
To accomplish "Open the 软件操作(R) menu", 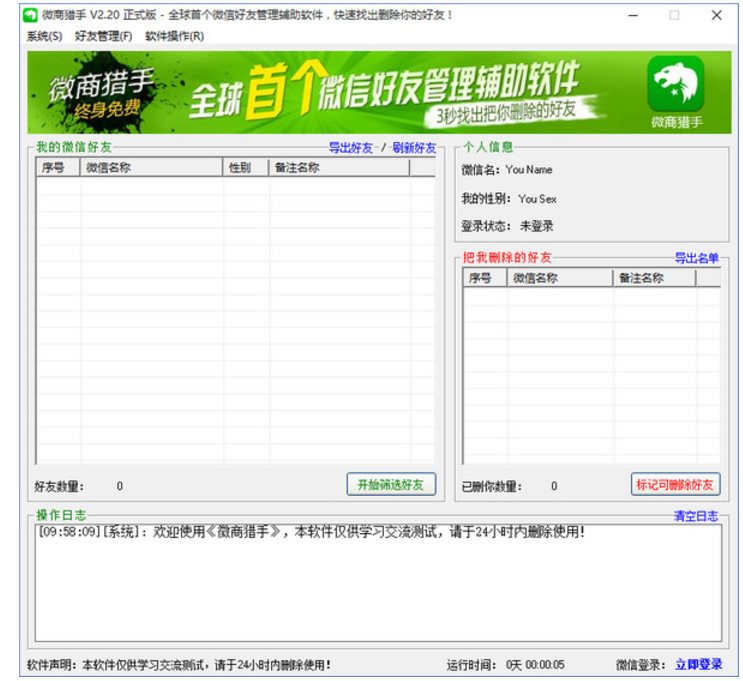I will (174, 36).
